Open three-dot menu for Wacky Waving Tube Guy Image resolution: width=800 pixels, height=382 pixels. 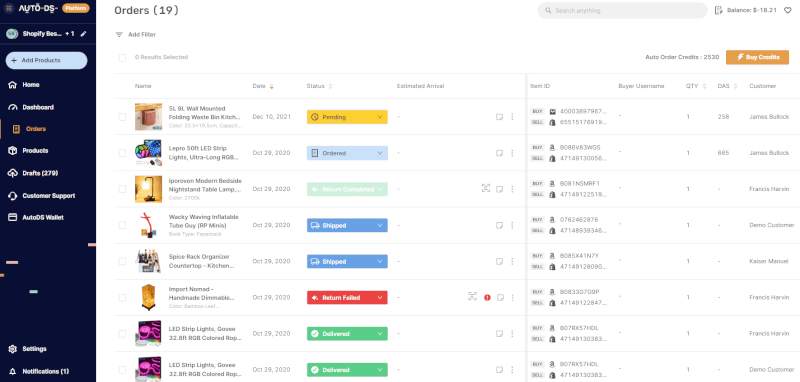tap(512, 225)
